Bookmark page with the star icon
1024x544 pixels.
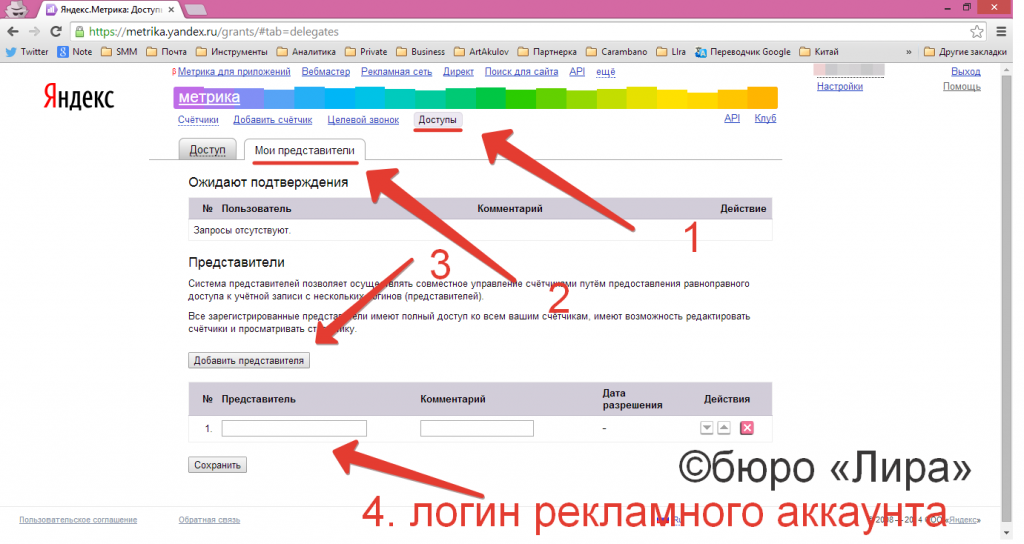coord(976,31)
